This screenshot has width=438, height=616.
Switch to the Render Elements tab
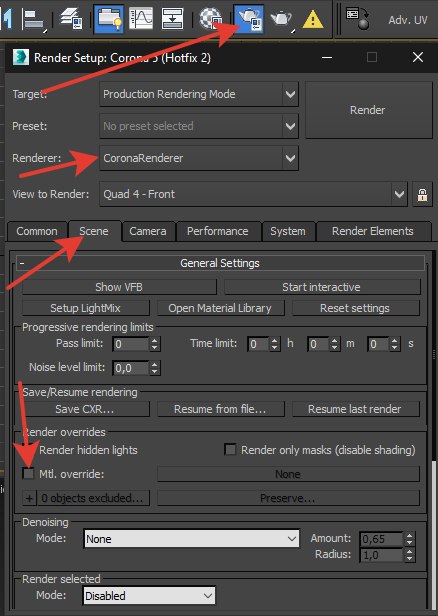372,231
